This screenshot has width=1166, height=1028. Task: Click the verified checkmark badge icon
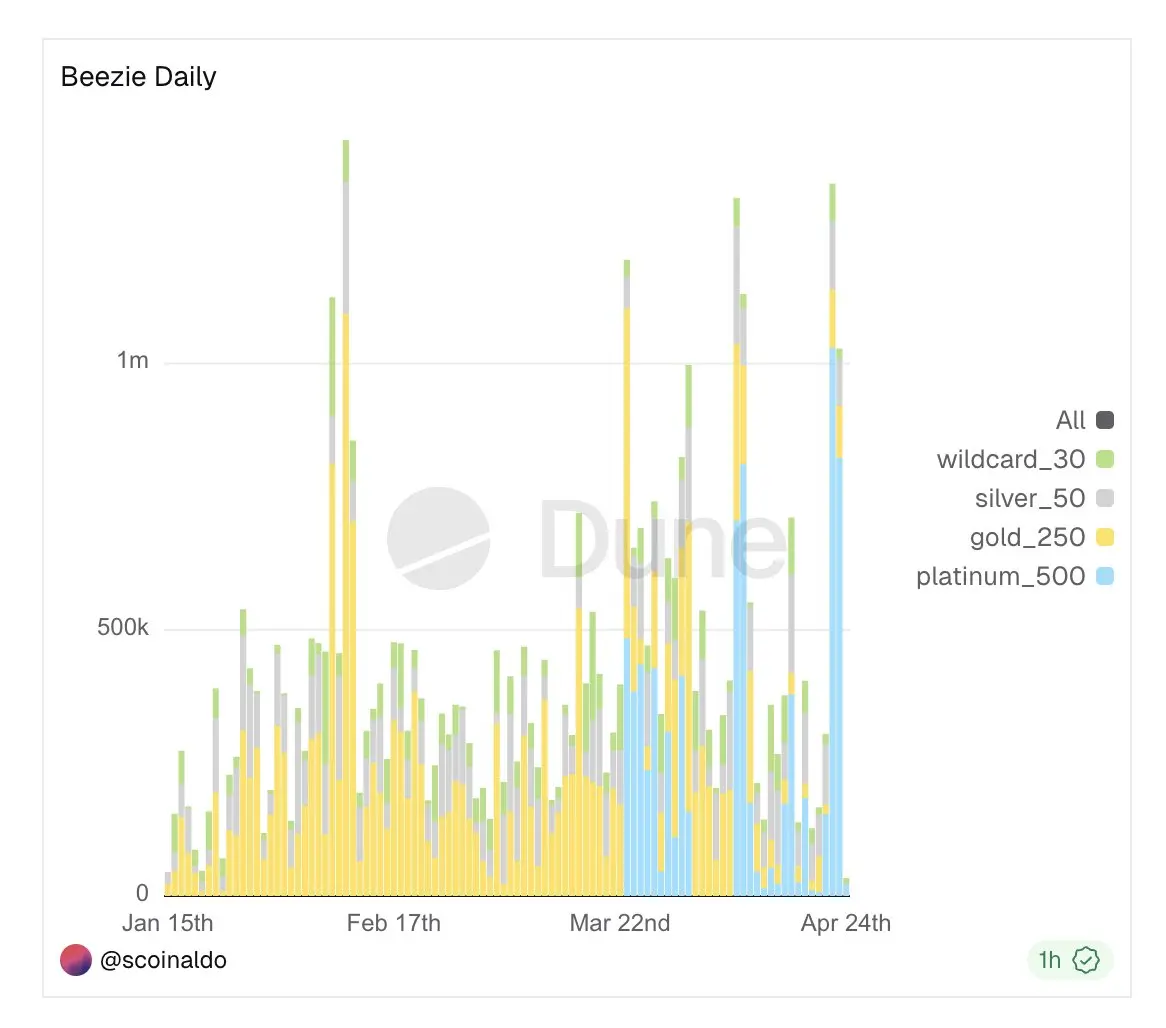1086,960
